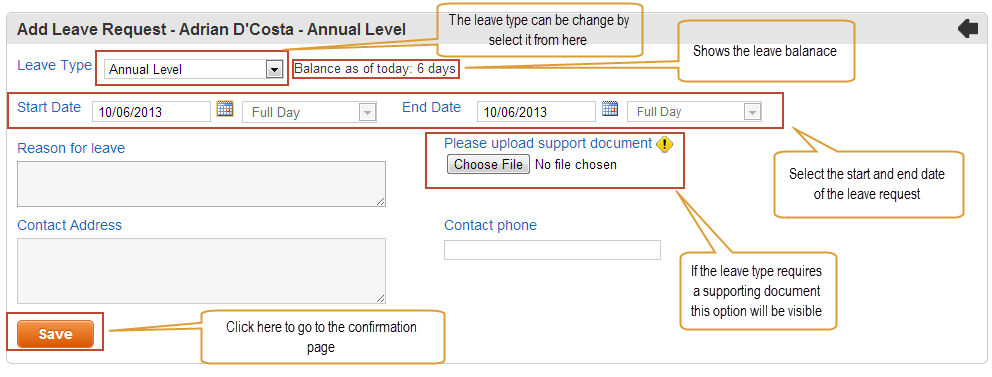
Task: Click the back arrow icon in header
Action: (x=968, y=29)
